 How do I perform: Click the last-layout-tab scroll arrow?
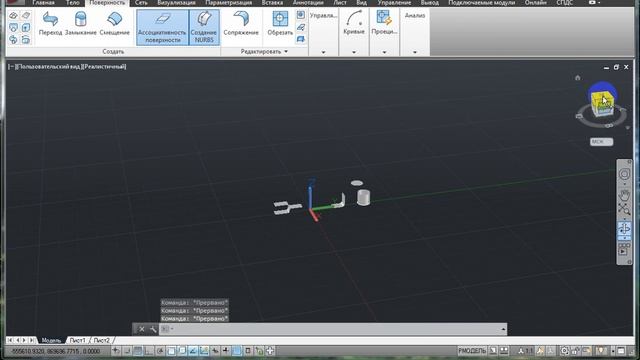click(31, 340)
